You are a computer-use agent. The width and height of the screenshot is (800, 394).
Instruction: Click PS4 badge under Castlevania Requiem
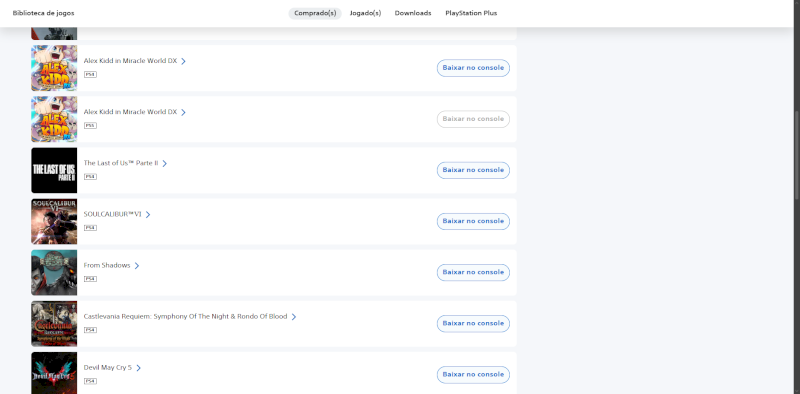pos(90,330)
